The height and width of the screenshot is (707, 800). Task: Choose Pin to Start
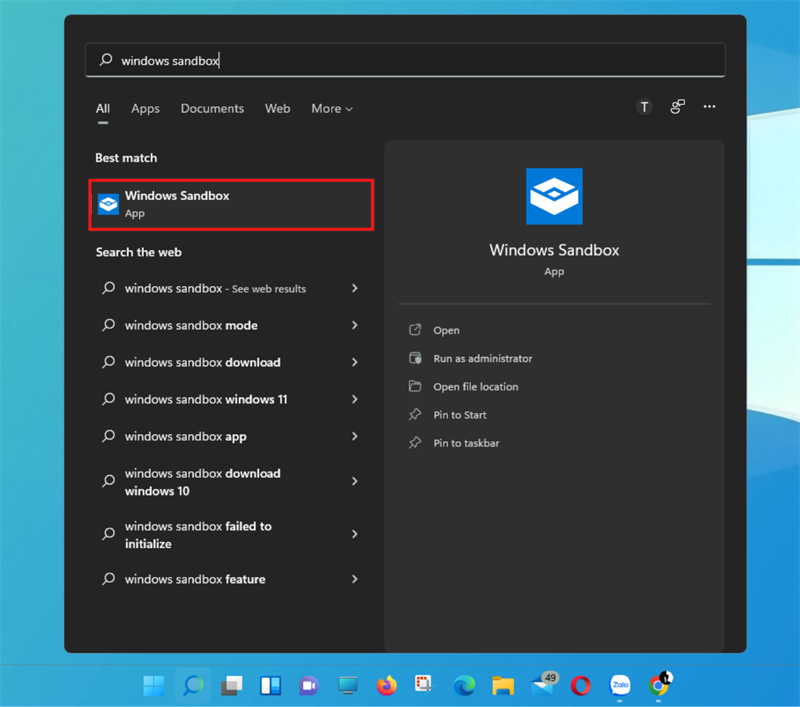[460, 415]
